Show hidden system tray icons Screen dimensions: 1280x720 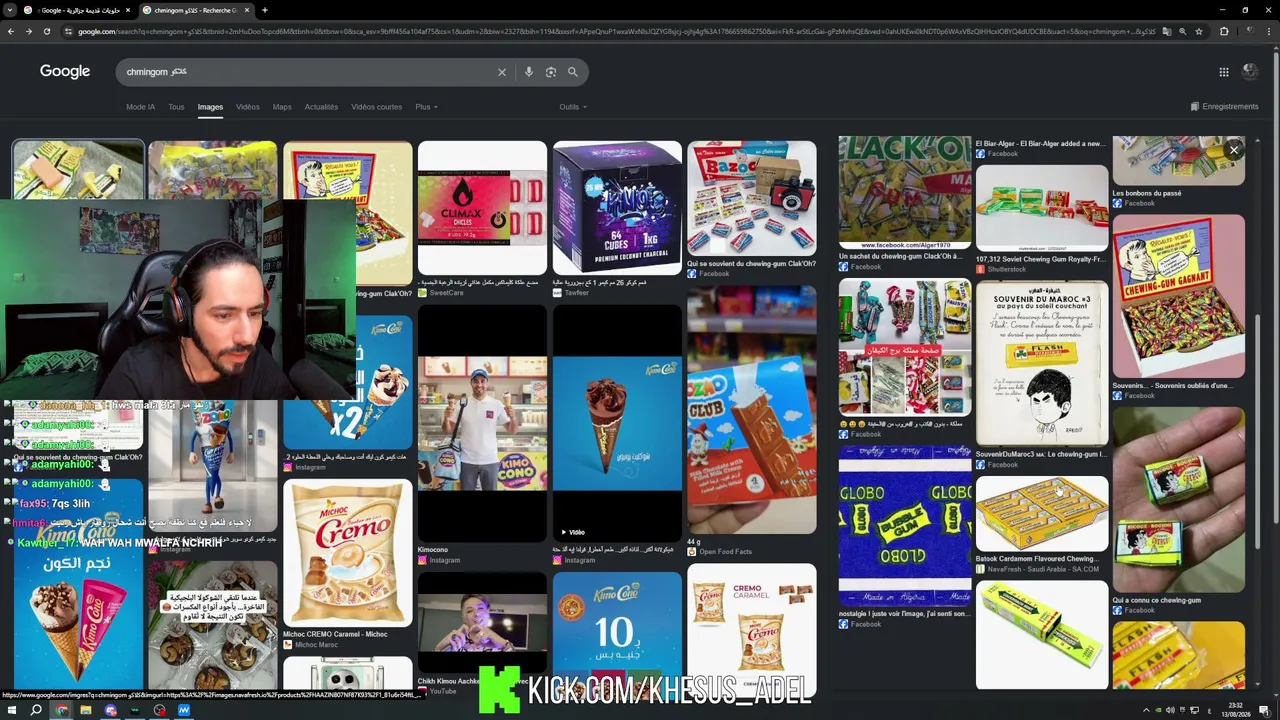point(1146,710)
